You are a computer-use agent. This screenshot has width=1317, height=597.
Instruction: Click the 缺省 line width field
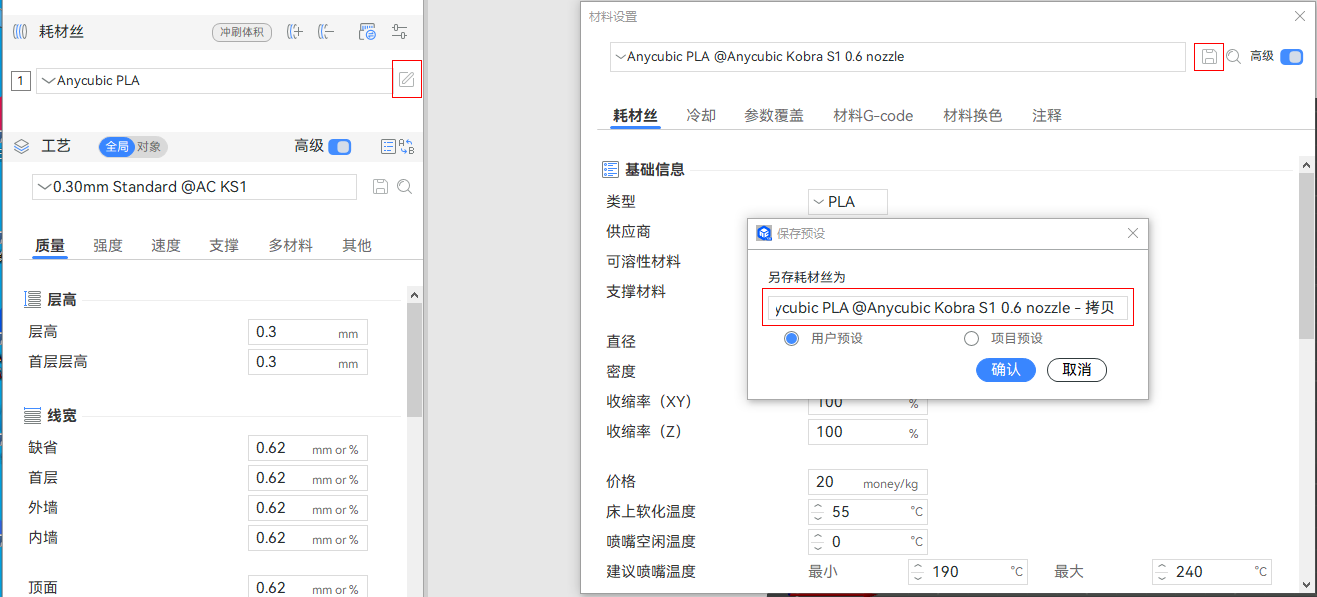(308, 448)
